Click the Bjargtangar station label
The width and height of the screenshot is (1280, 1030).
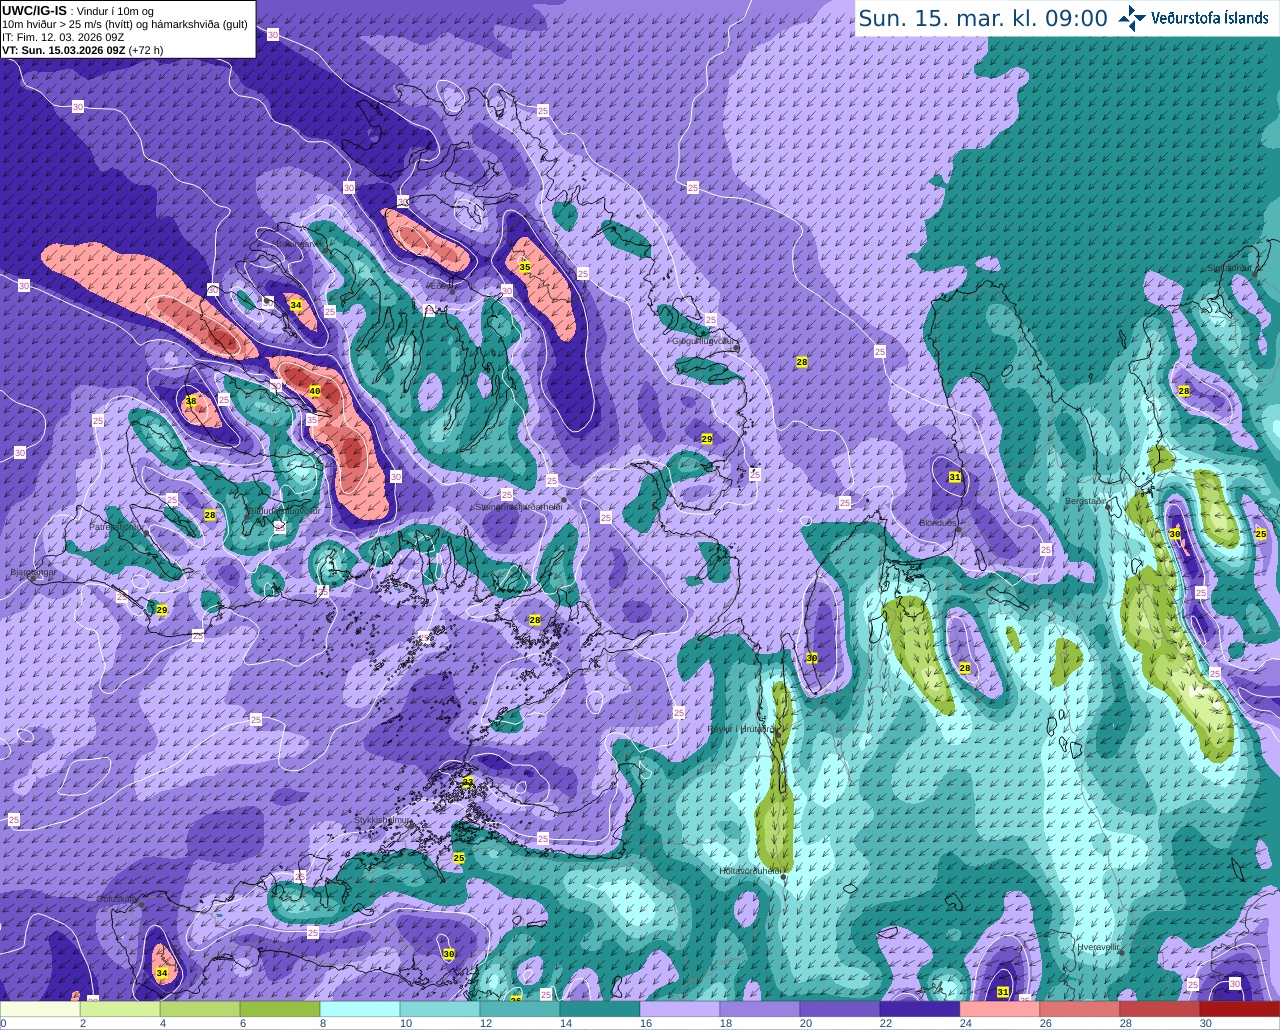(x=32, y=573)
